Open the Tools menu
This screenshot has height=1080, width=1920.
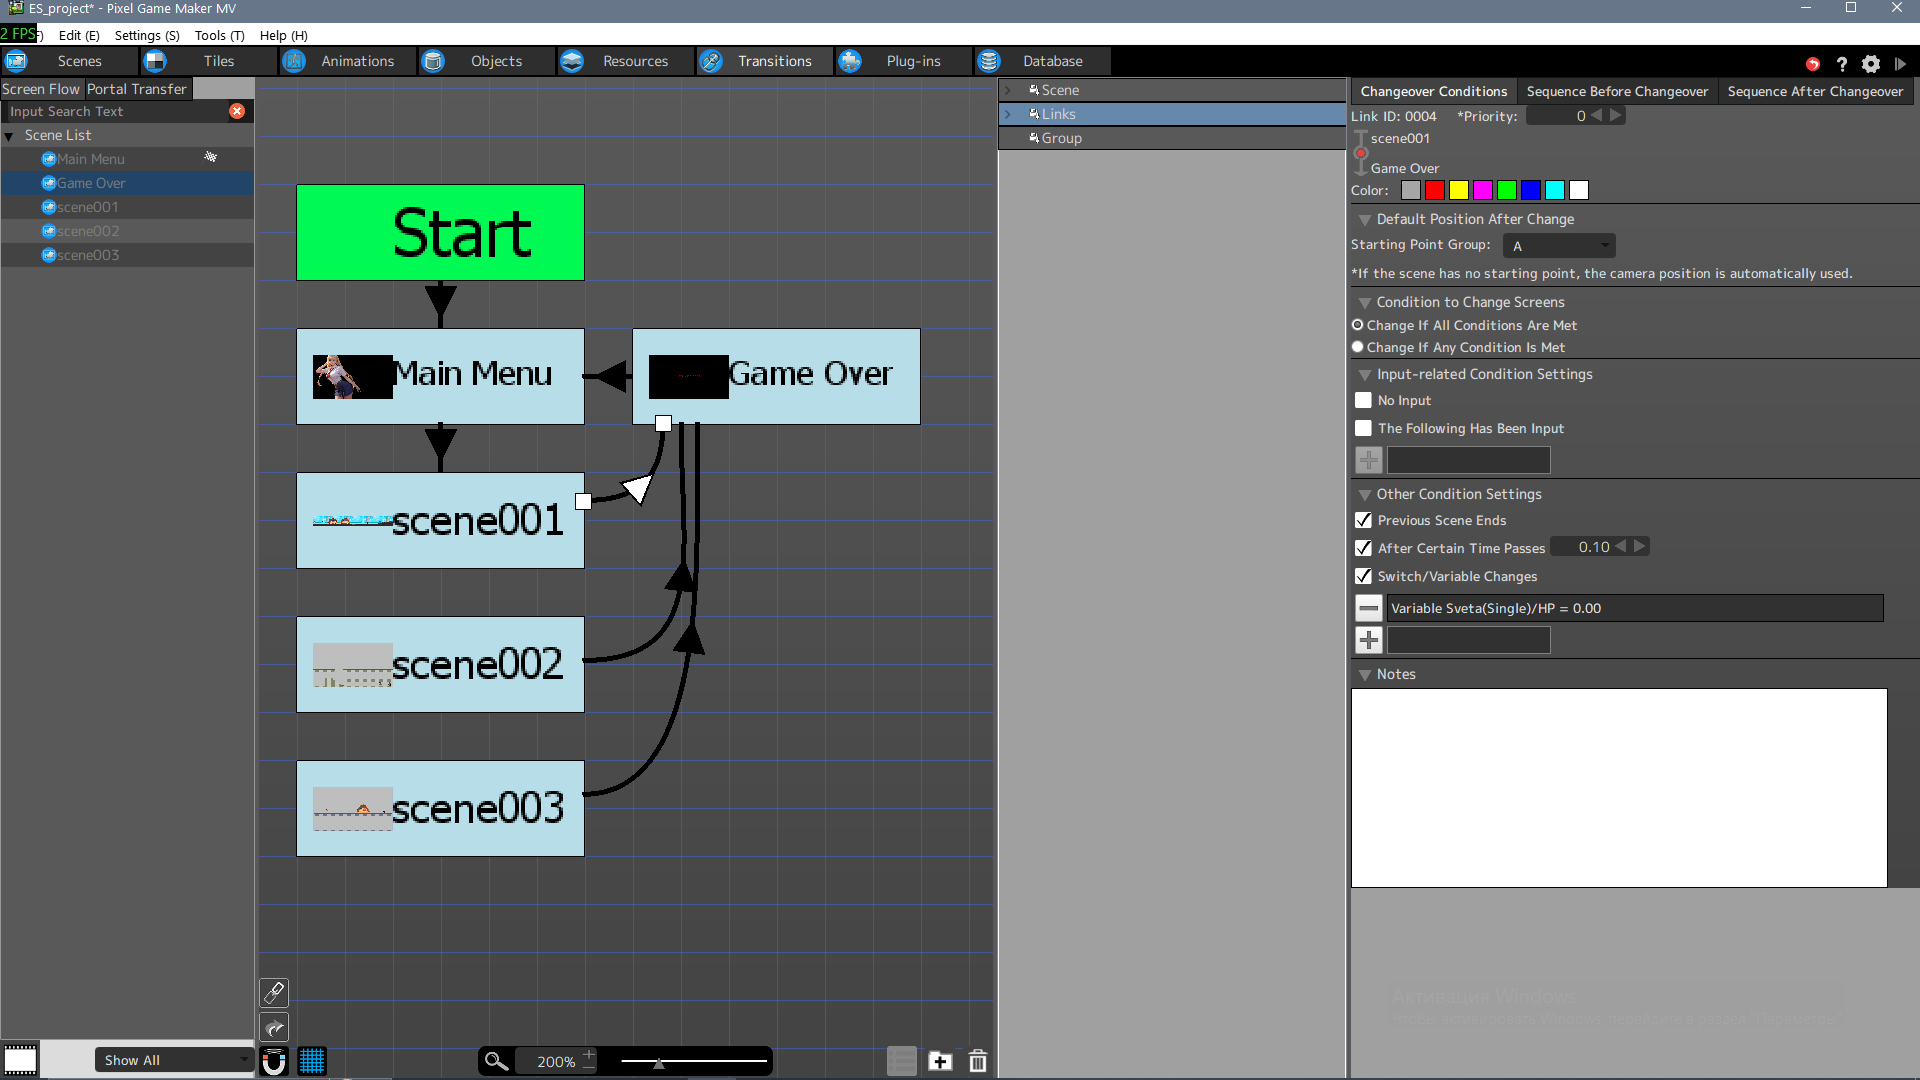[x=219, y=35]
